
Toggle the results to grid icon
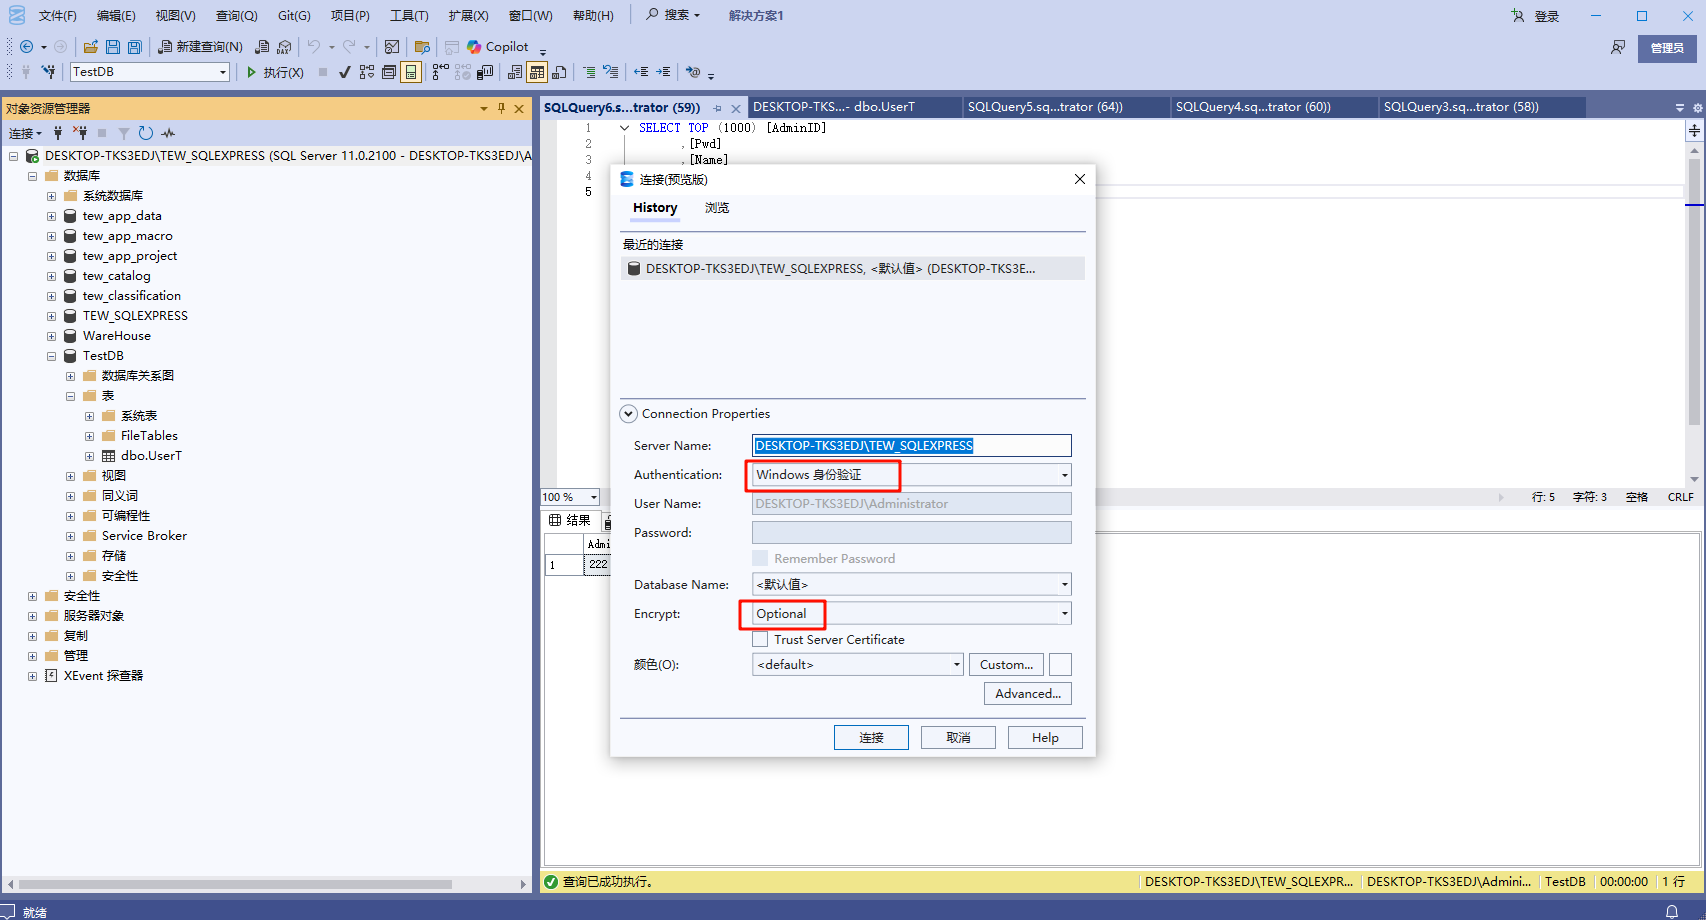[x=537, y=72]
